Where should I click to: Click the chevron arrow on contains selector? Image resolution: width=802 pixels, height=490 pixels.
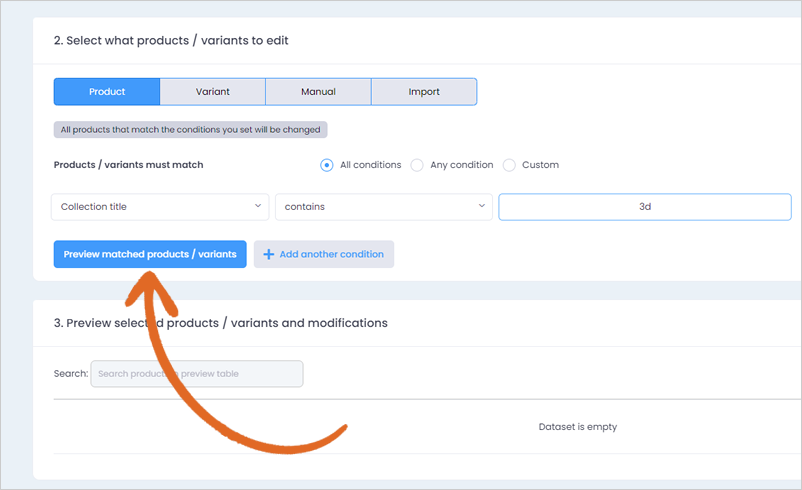pos(481,206)
